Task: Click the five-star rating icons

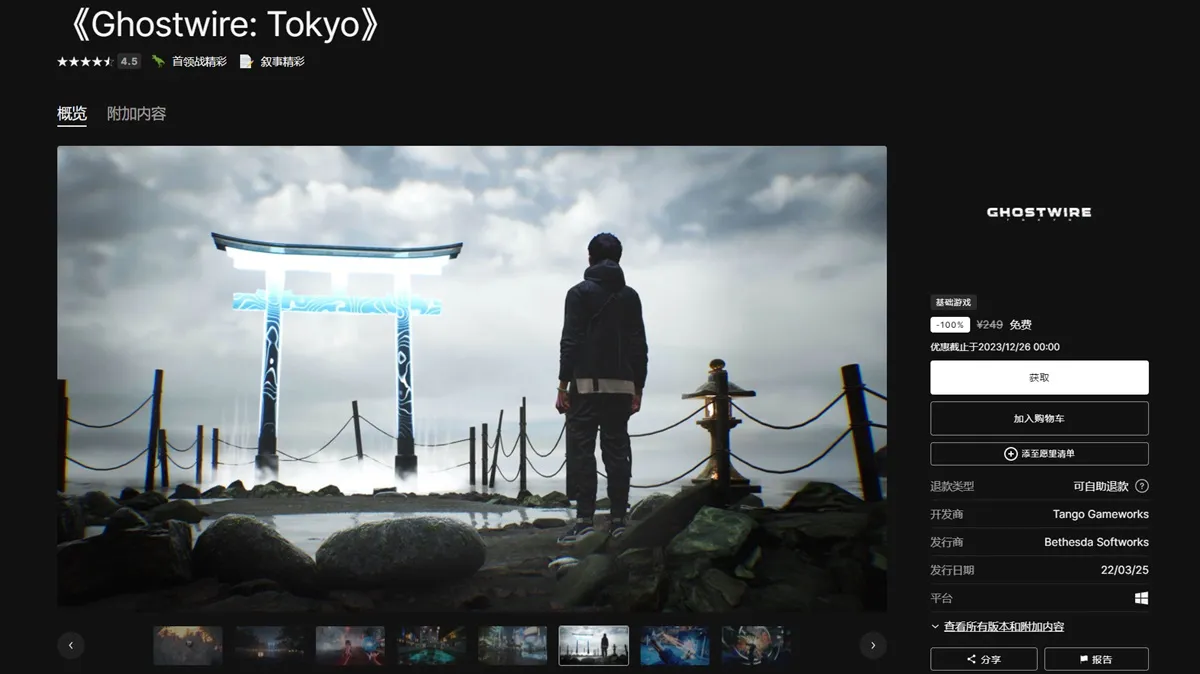Action: [85, 61]
